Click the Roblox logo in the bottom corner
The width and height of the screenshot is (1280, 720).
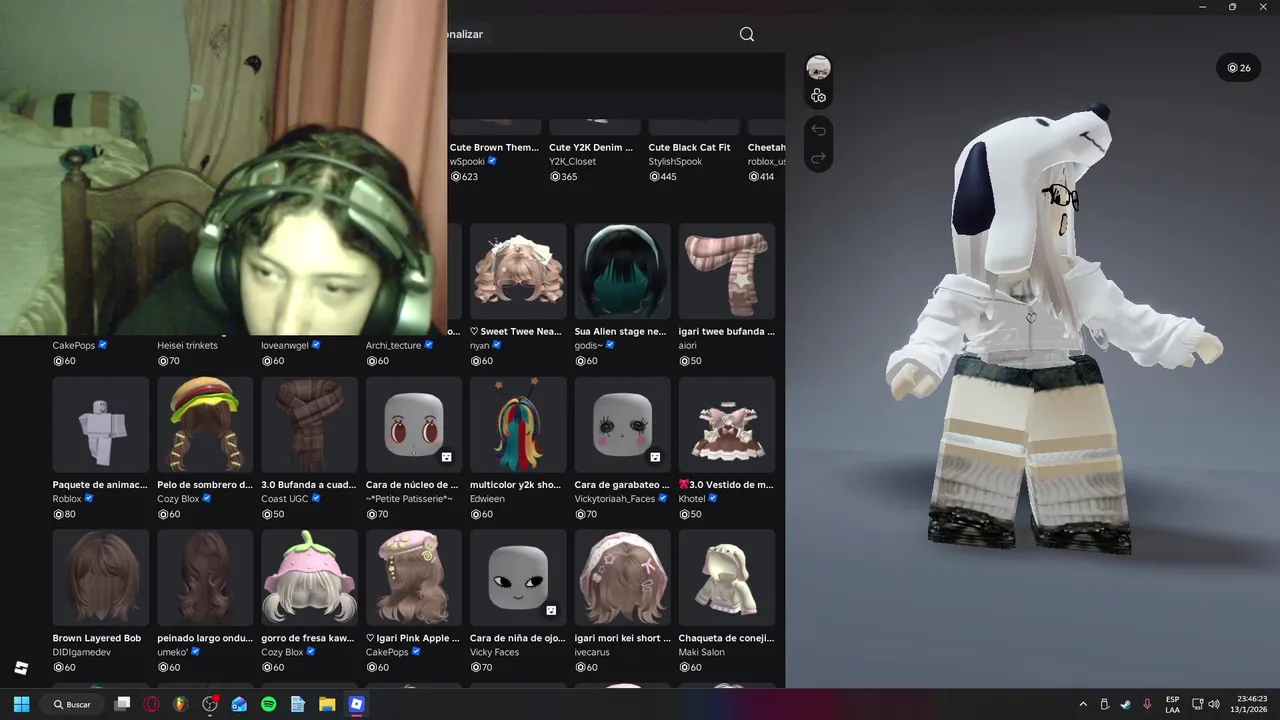[21, 668]
